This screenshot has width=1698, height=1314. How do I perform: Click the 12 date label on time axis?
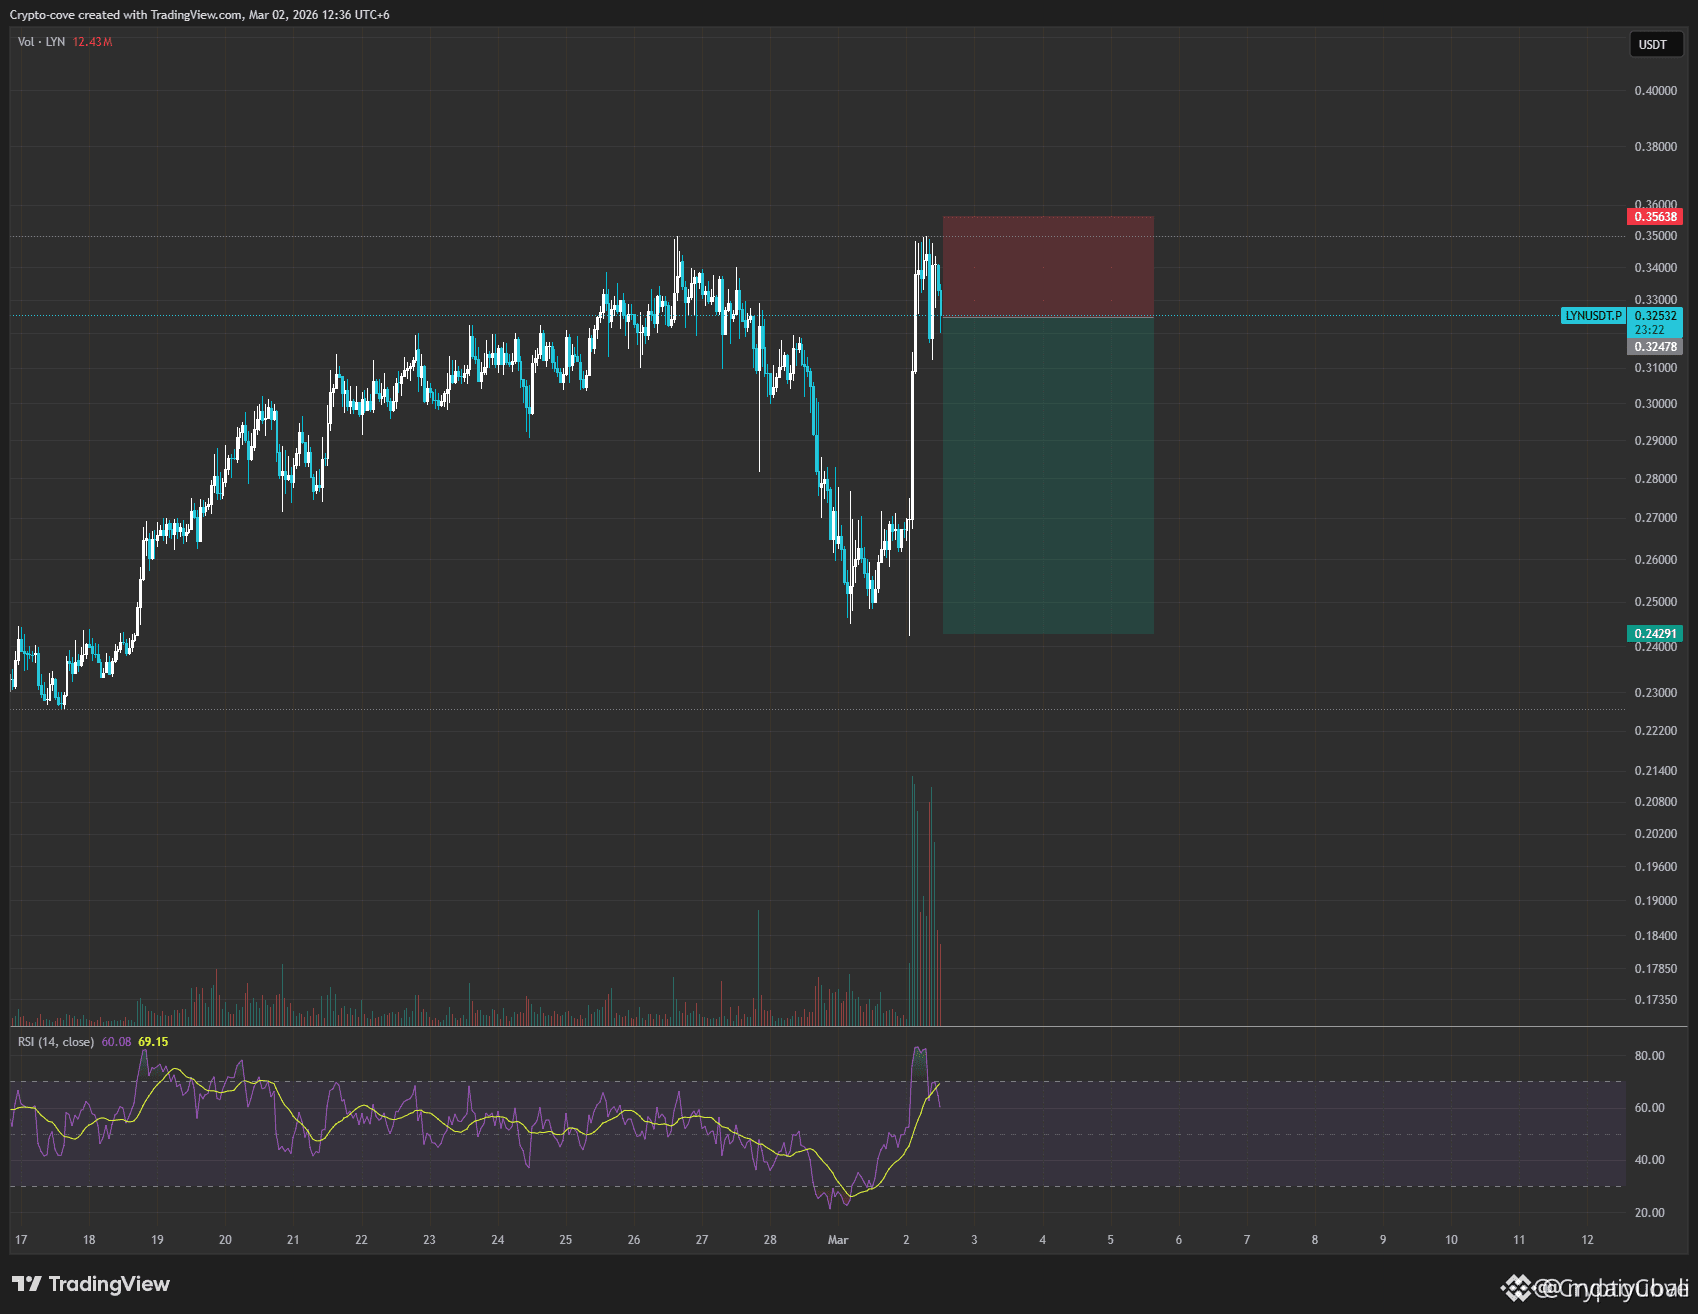click(x=1588, y=1240)
